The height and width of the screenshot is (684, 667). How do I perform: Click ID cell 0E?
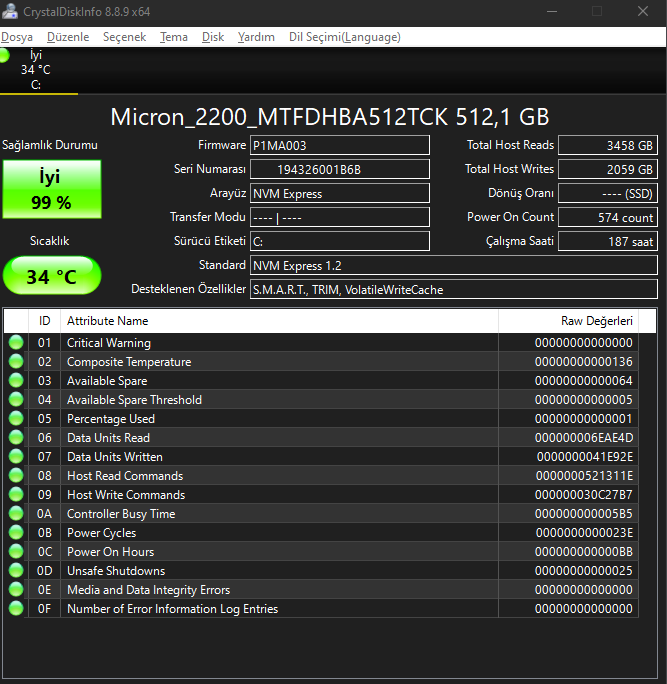coord(44,590)
